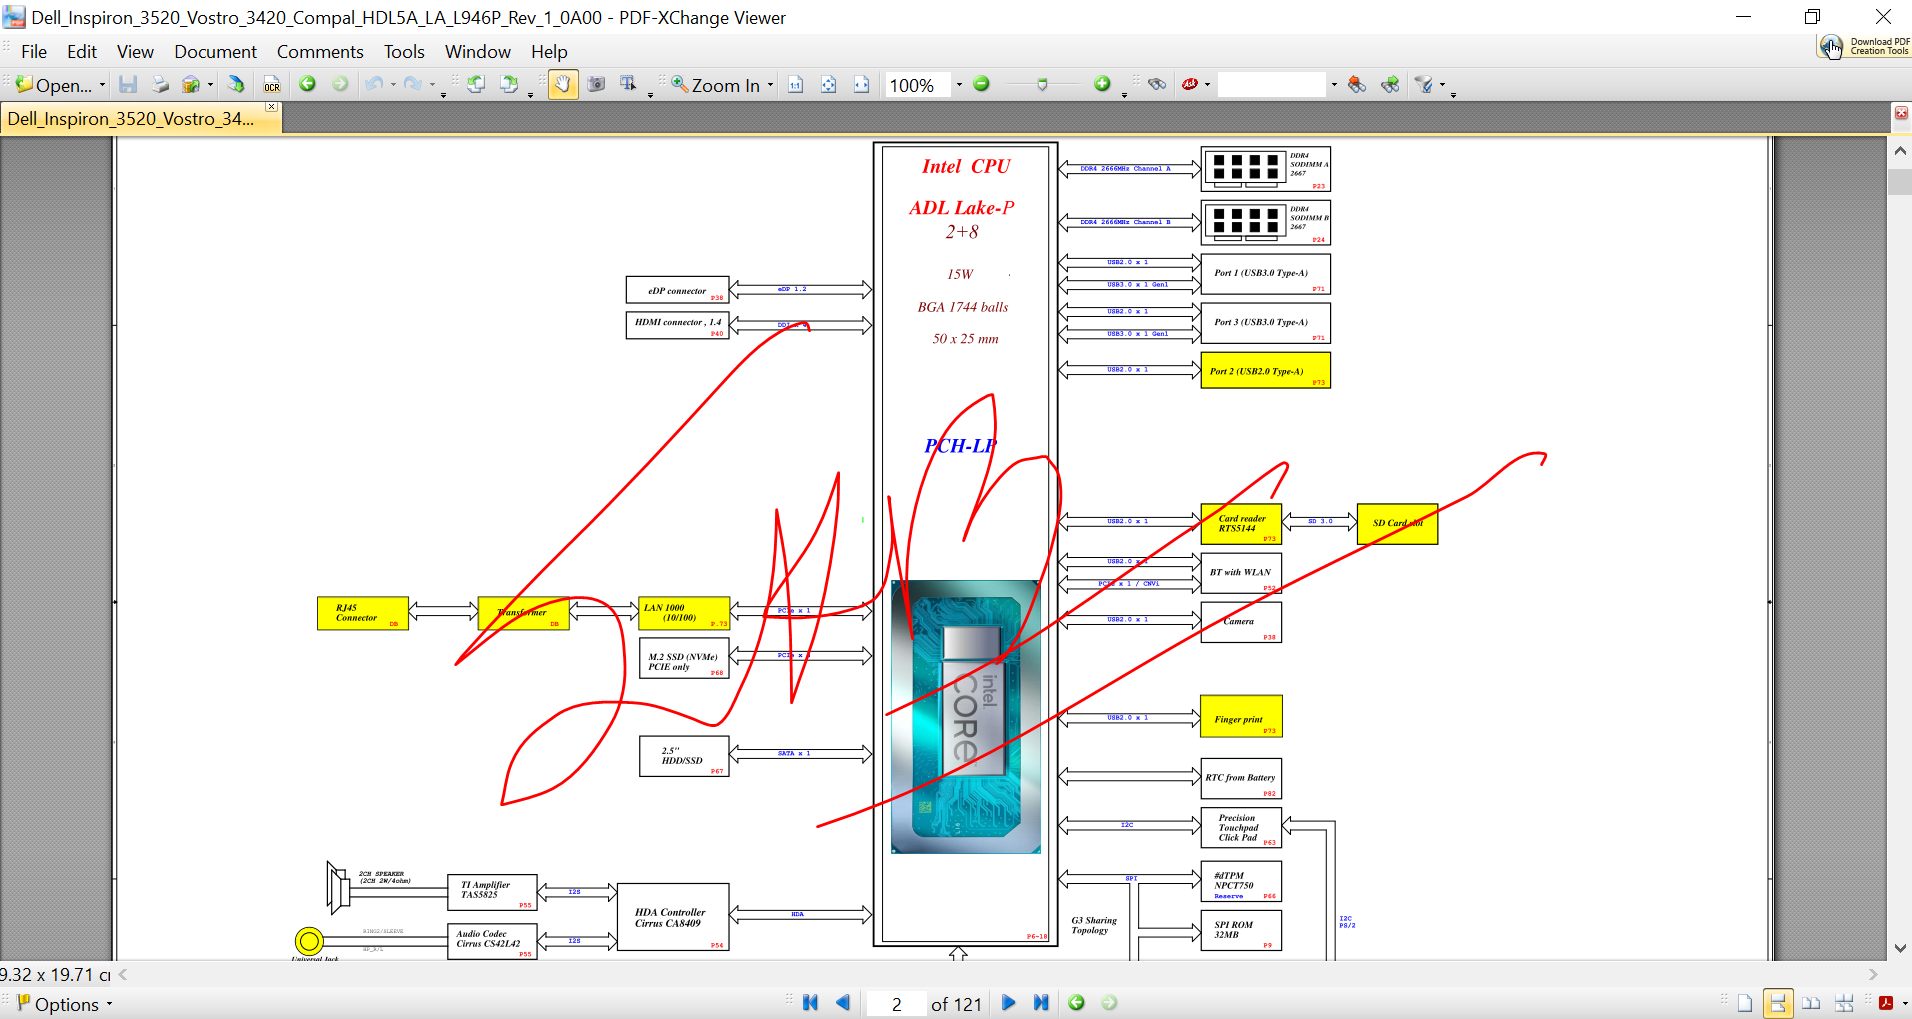Set zoom to Actual Size
This screenshot has height=1019, width=1912.
tap(796, 85)
